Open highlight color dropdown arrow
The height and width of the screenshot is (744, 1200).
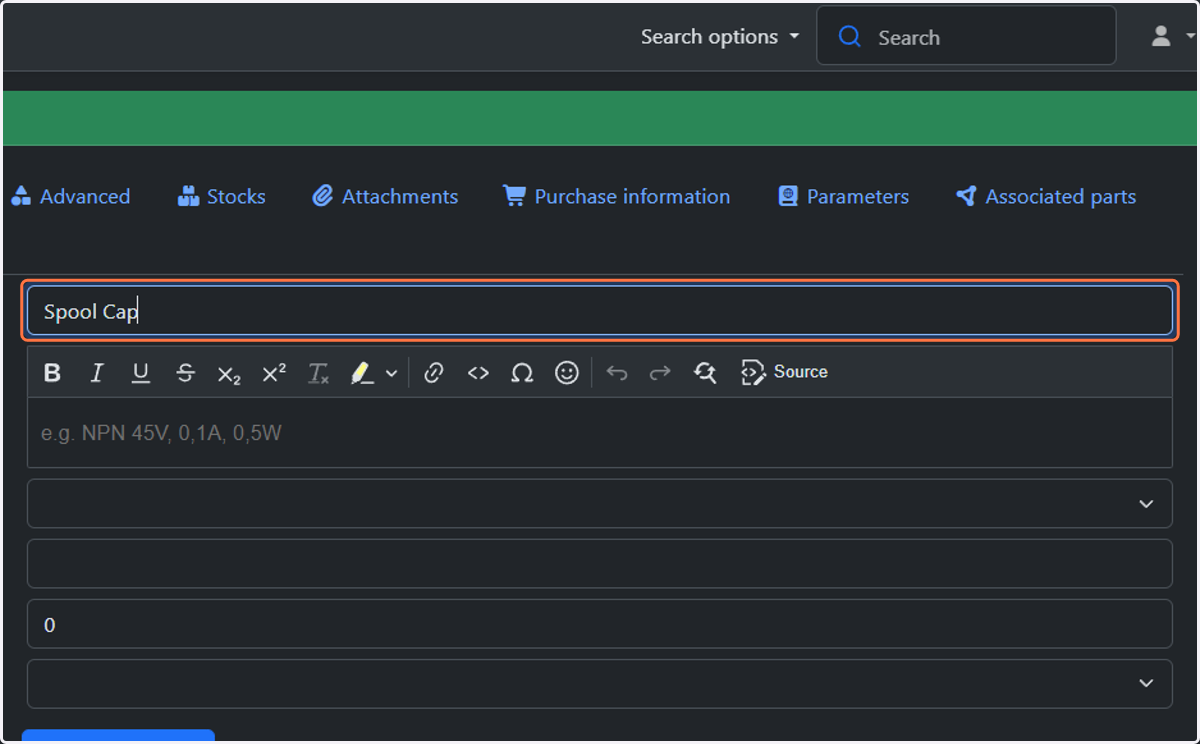pos(391,373)
